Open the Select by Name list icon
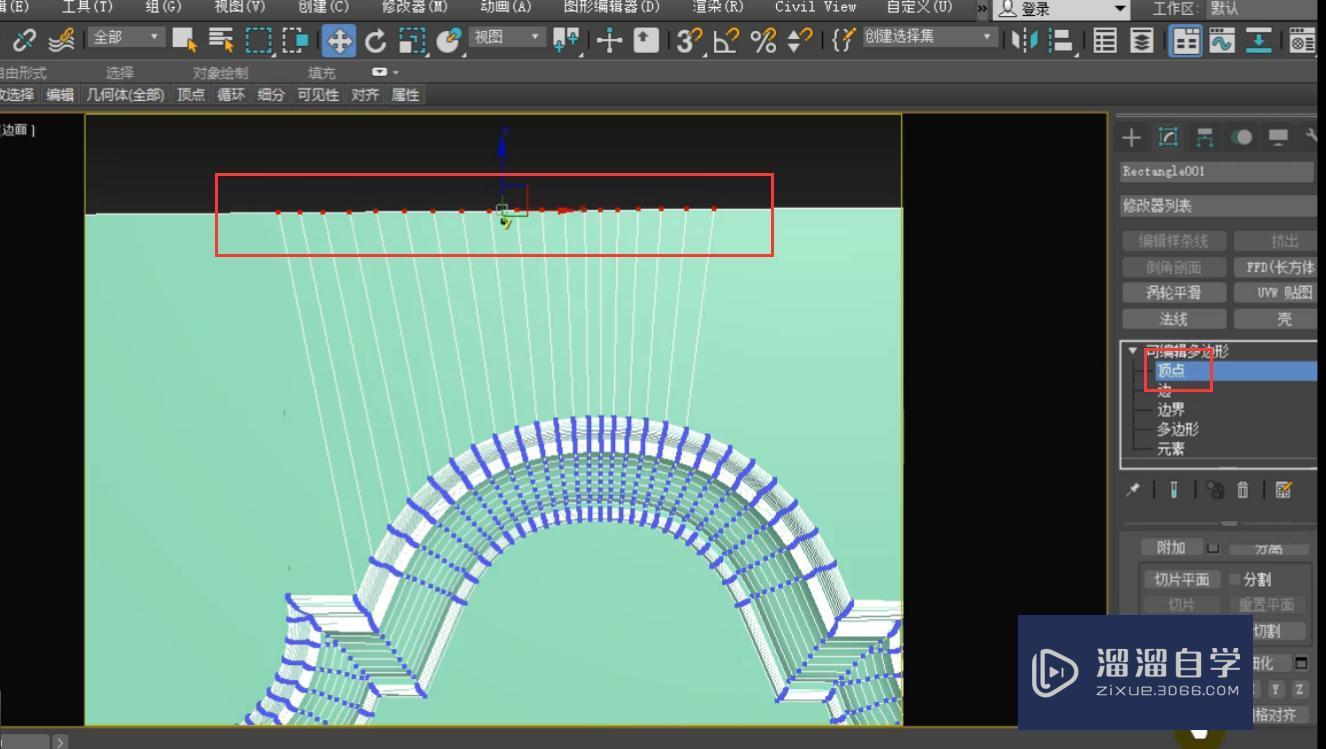 (x=221, y=40)
